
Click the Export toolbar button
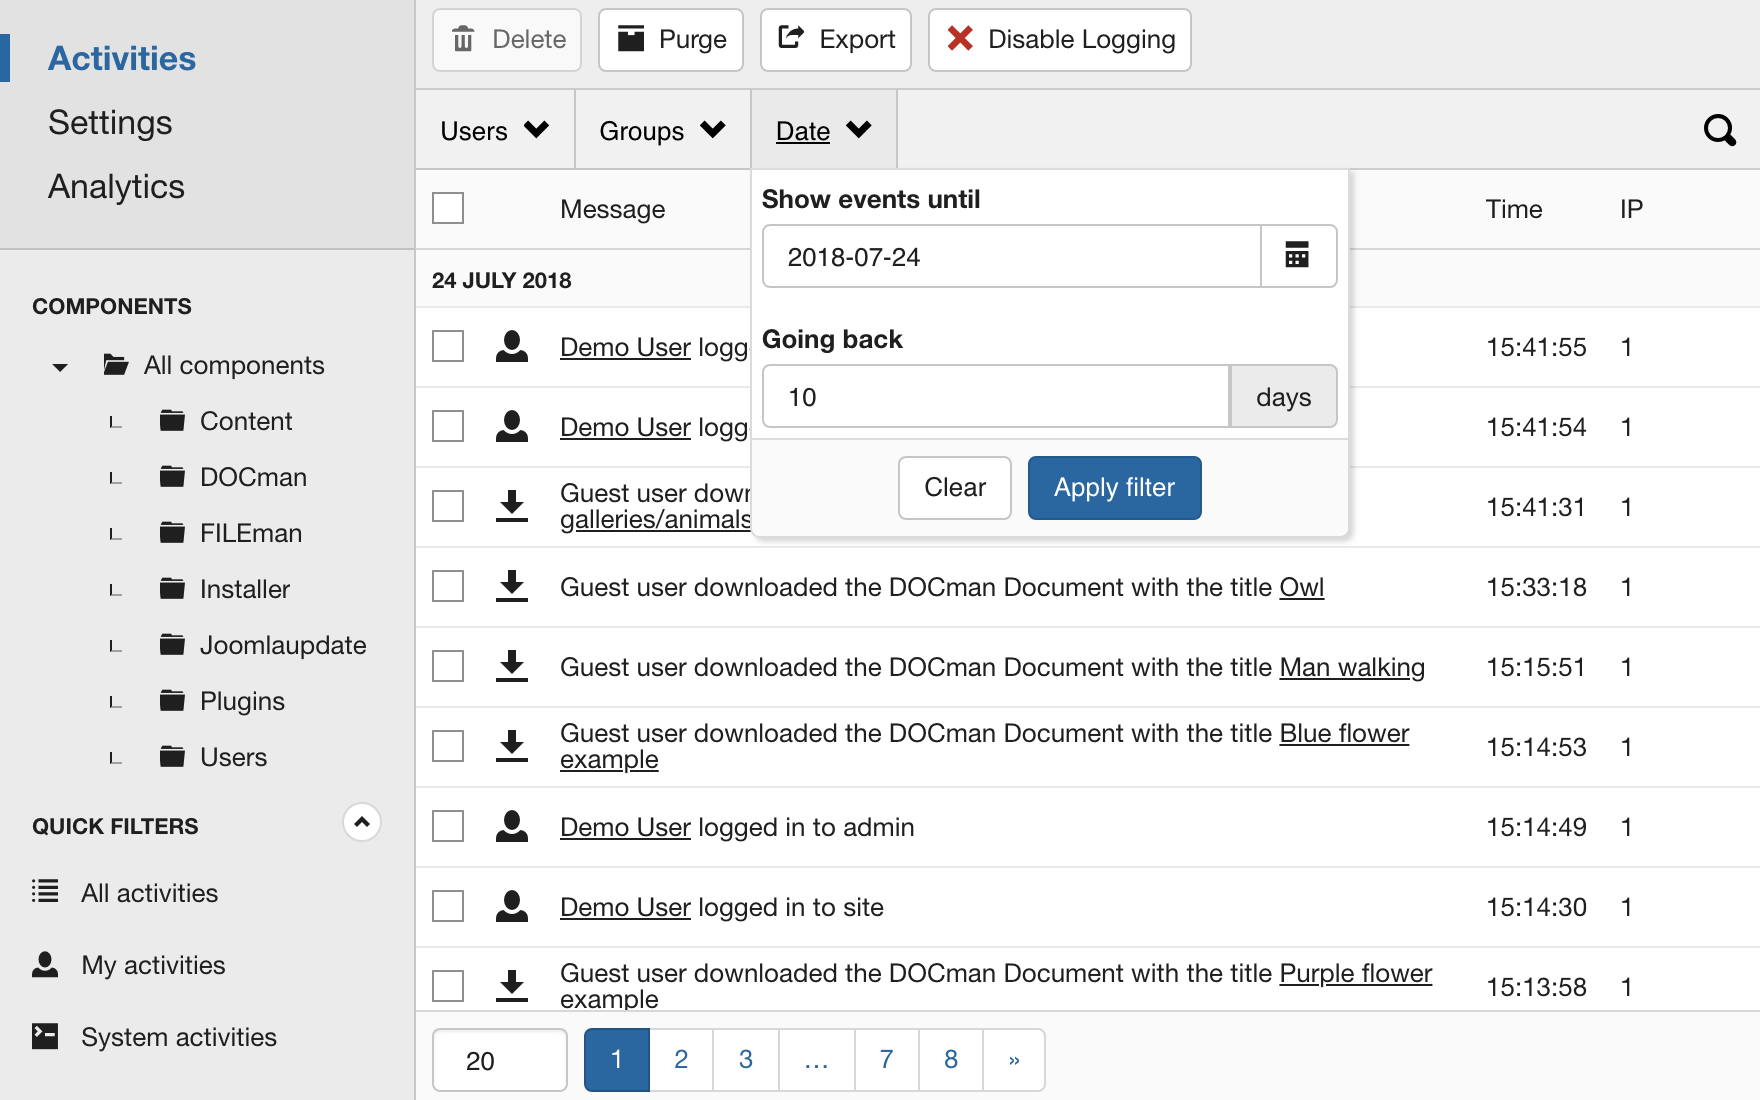click(836, 40)
